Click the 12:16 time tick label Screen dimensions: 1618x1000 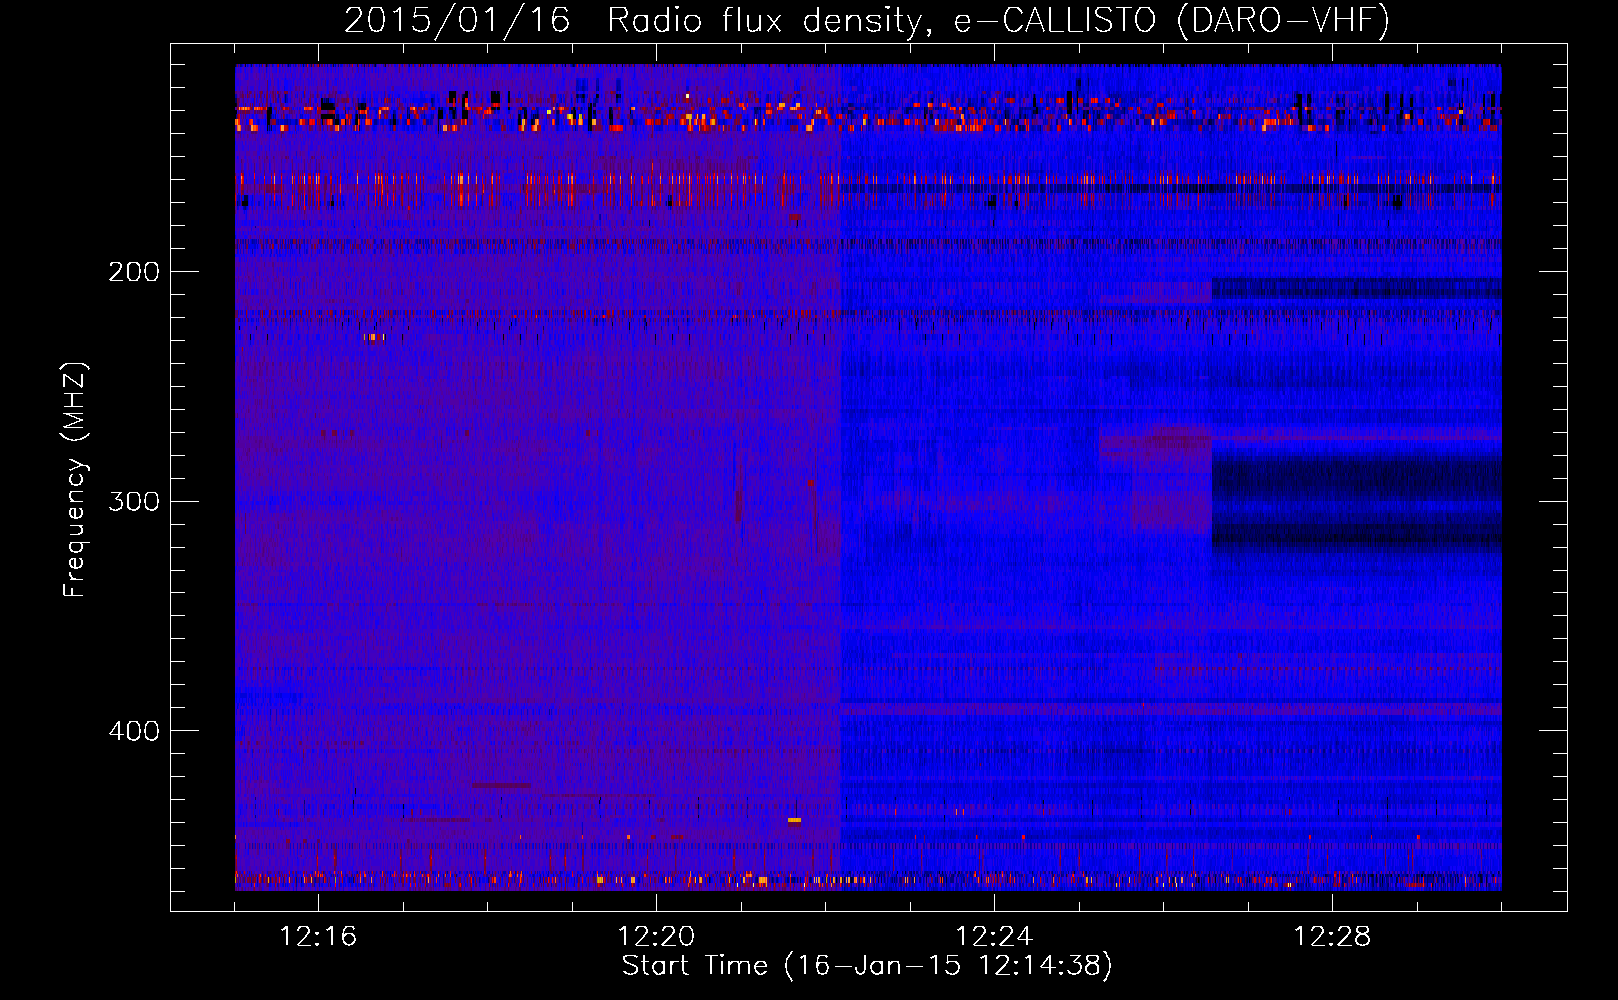[x=318, y=936]
